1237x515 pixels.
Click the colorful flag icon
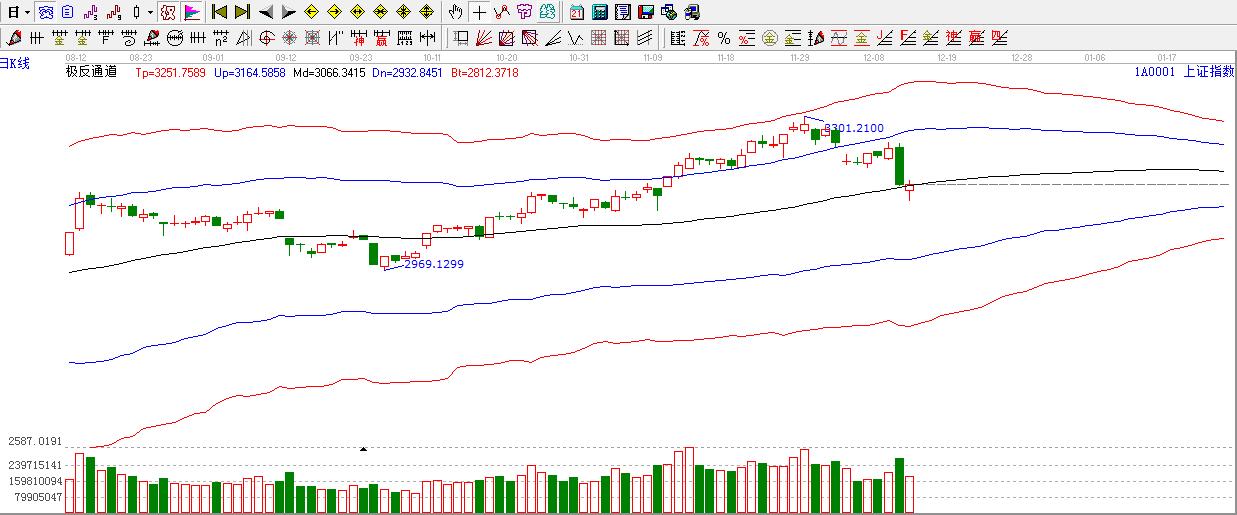[x=191, y=12]
